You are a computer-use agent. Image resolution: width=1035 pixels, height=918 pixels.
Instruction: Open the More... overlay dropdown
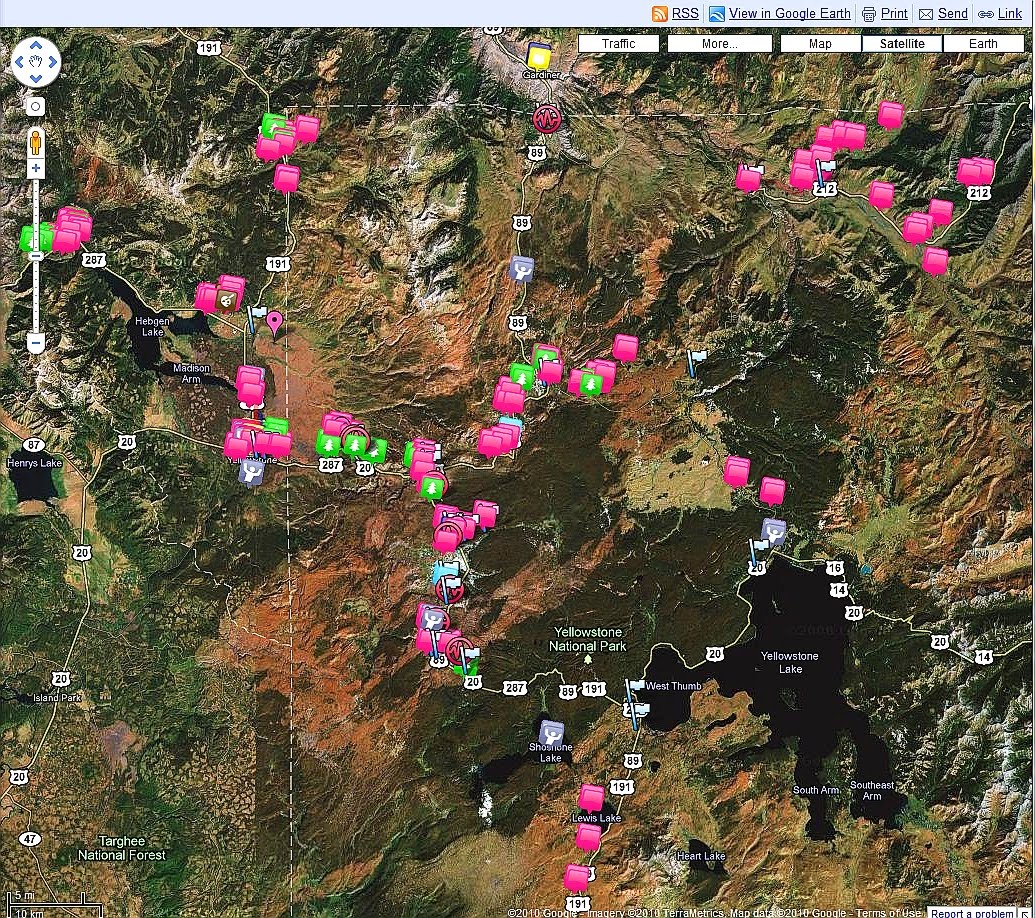719,43
